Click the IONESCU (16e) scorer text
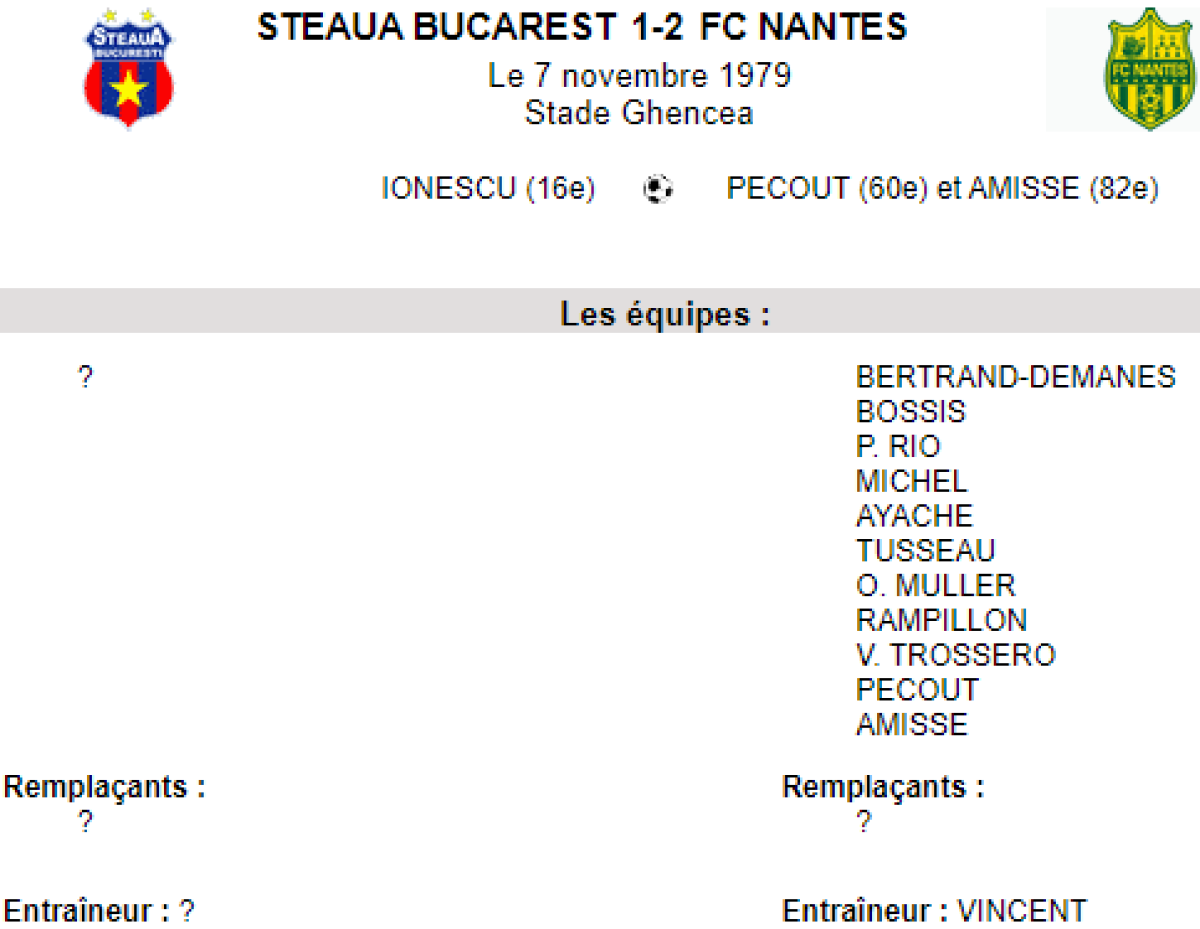 click(x=488, y=189)
